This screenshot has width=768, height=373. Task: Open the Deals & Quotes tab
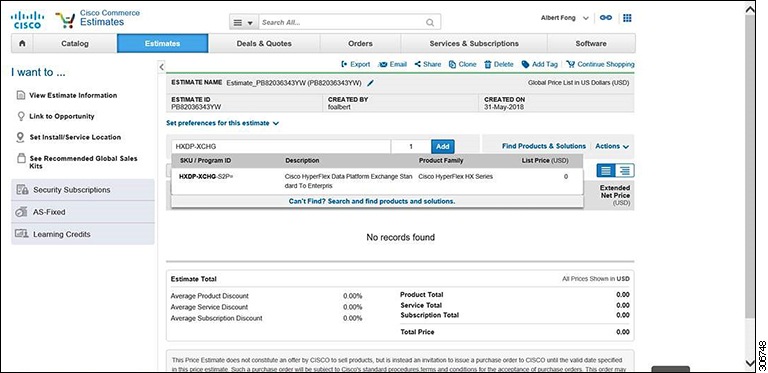(264, 43)
